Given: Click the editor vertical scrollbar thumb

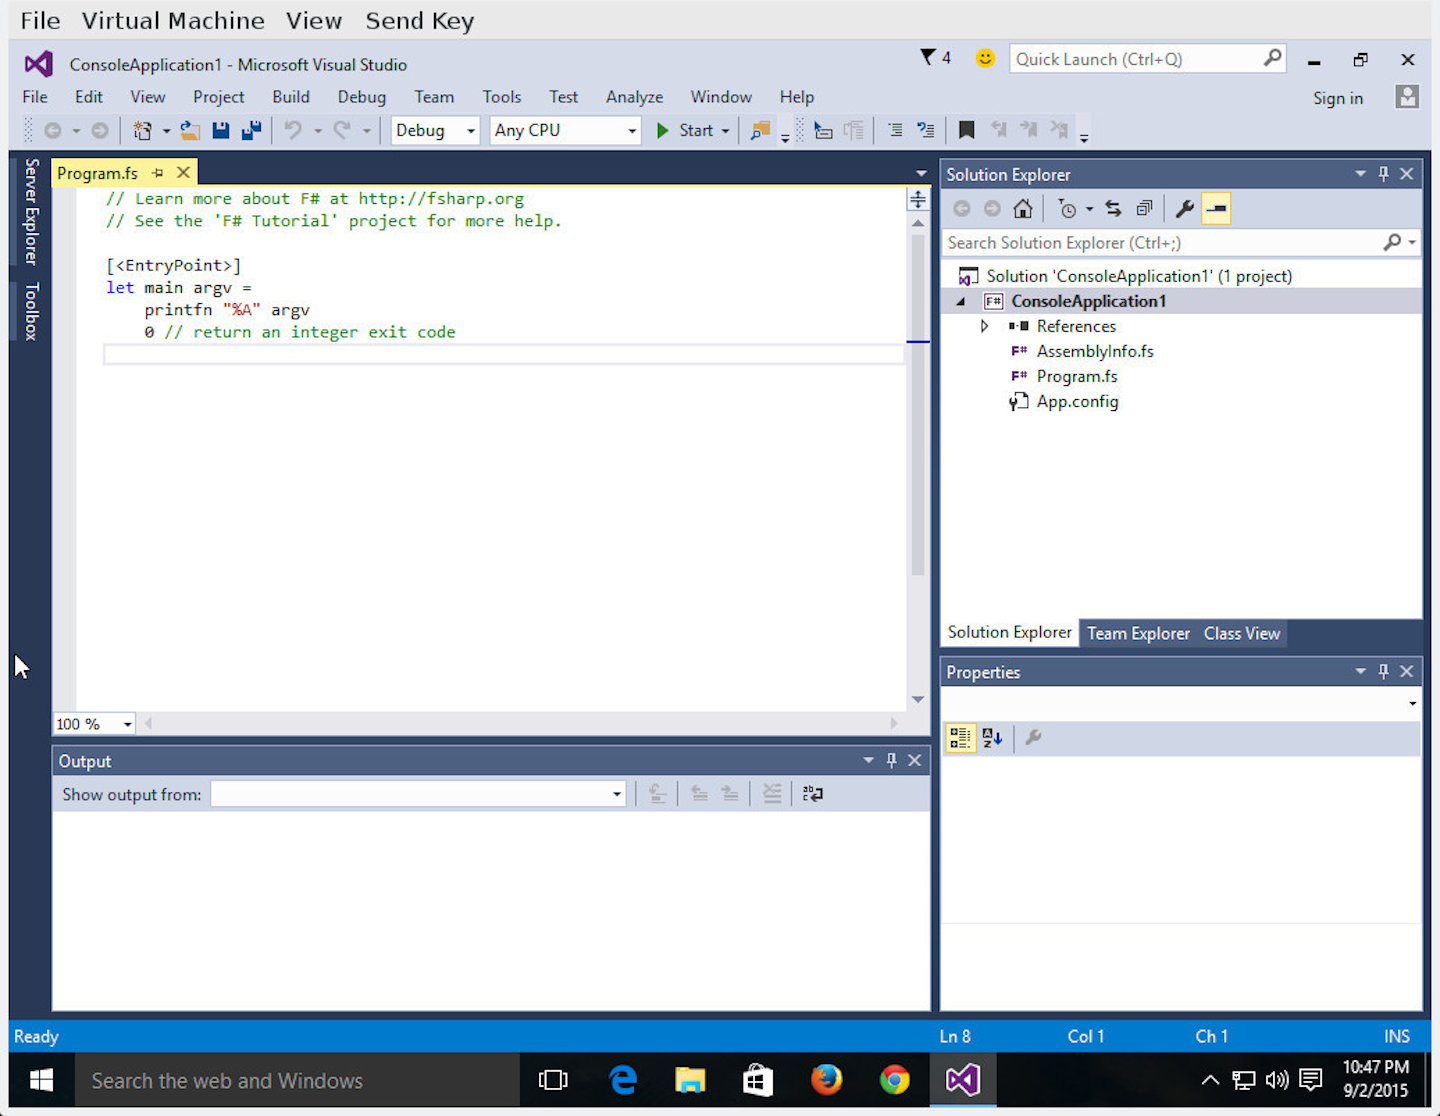Looking at the screenshot, I should pos(918,404).
